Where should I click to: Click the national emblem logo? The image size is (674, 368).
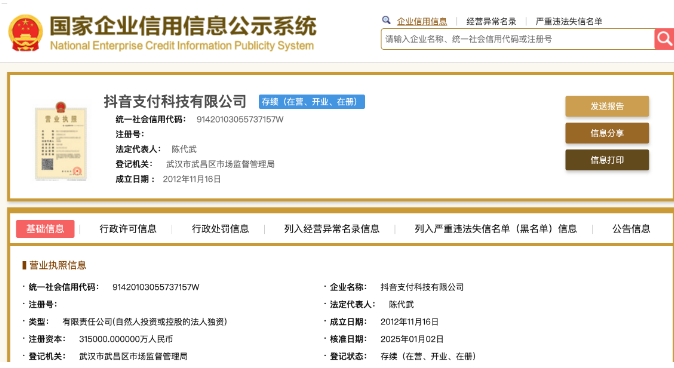click(26, 33)
